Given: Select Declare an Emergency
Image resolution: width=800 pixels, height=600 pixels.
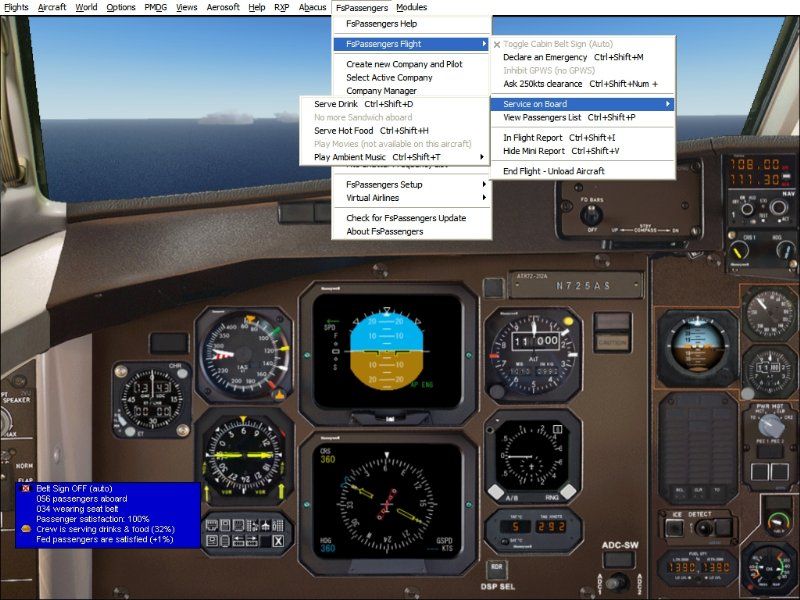Looking at the screenshot, I should [x=582, y=57].
